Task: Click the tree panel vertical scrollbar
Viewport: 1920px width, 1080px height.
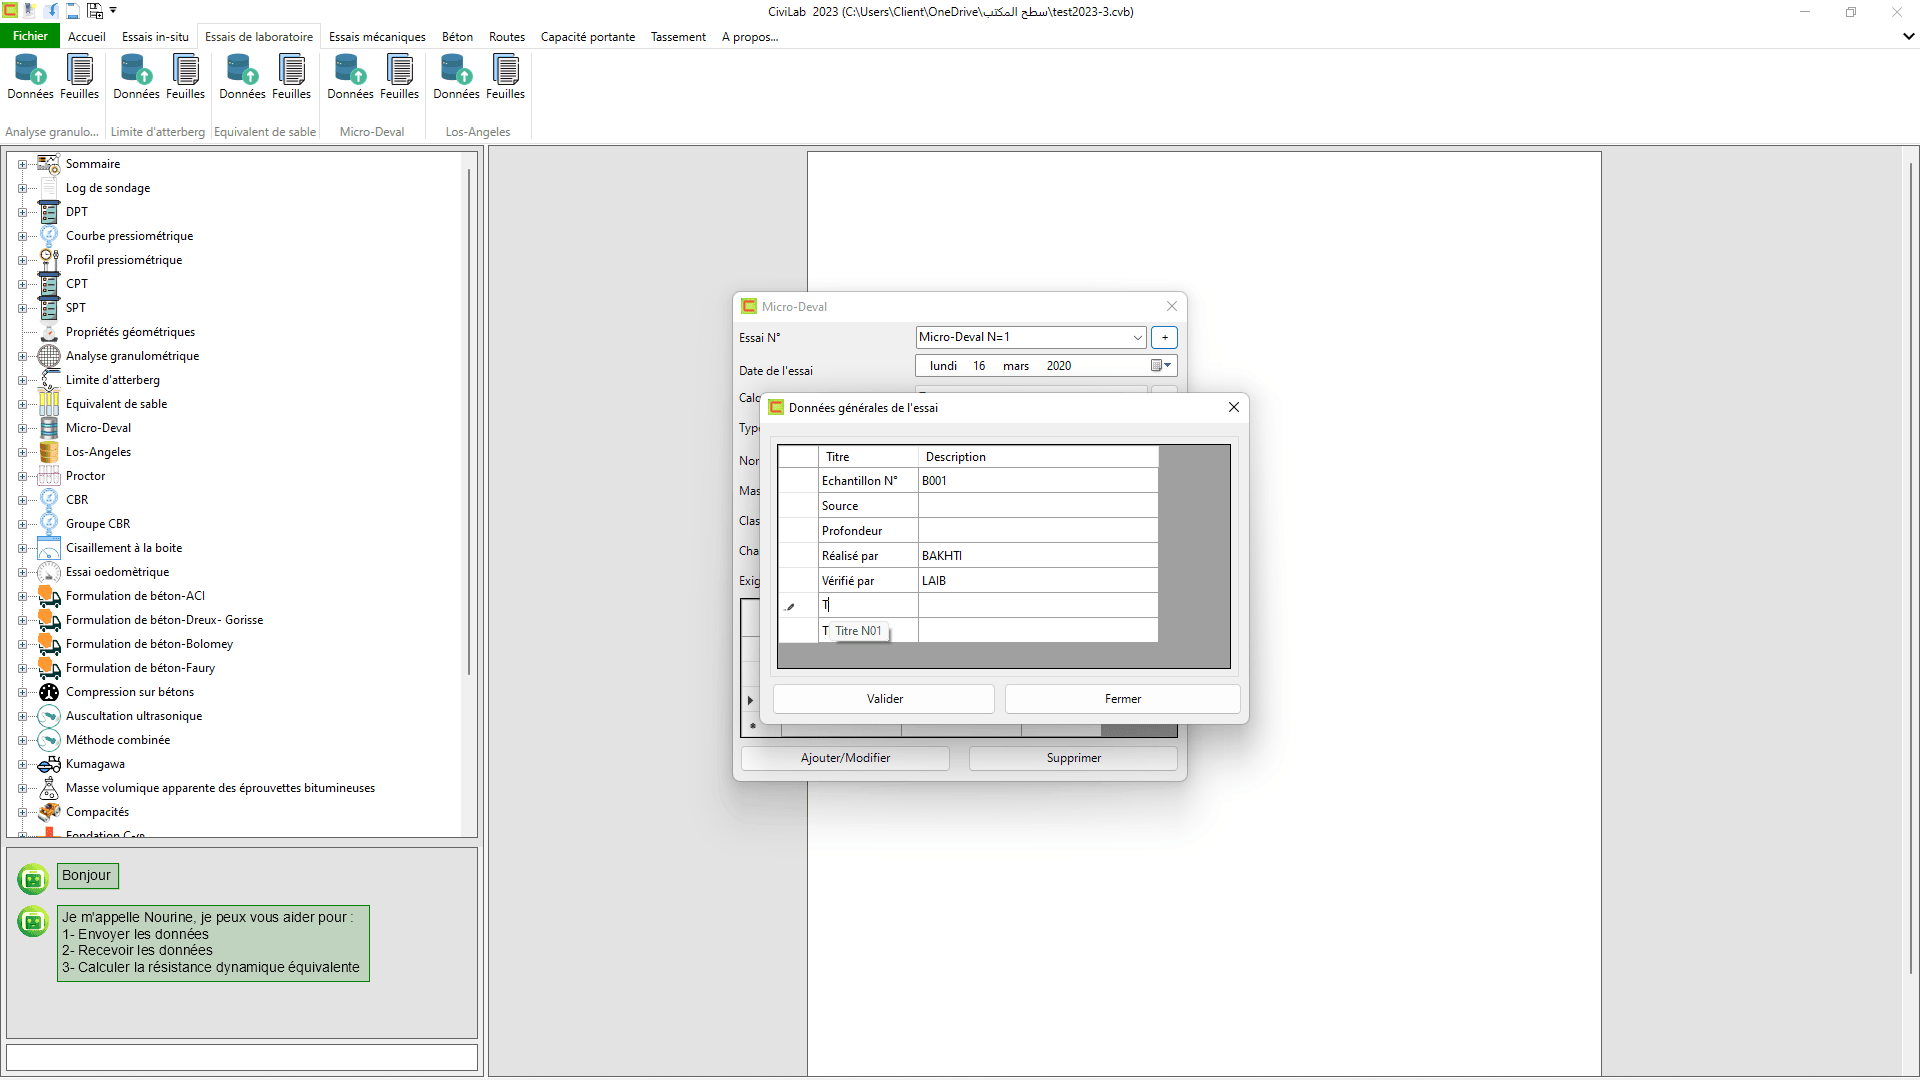Action: point(468,420)
